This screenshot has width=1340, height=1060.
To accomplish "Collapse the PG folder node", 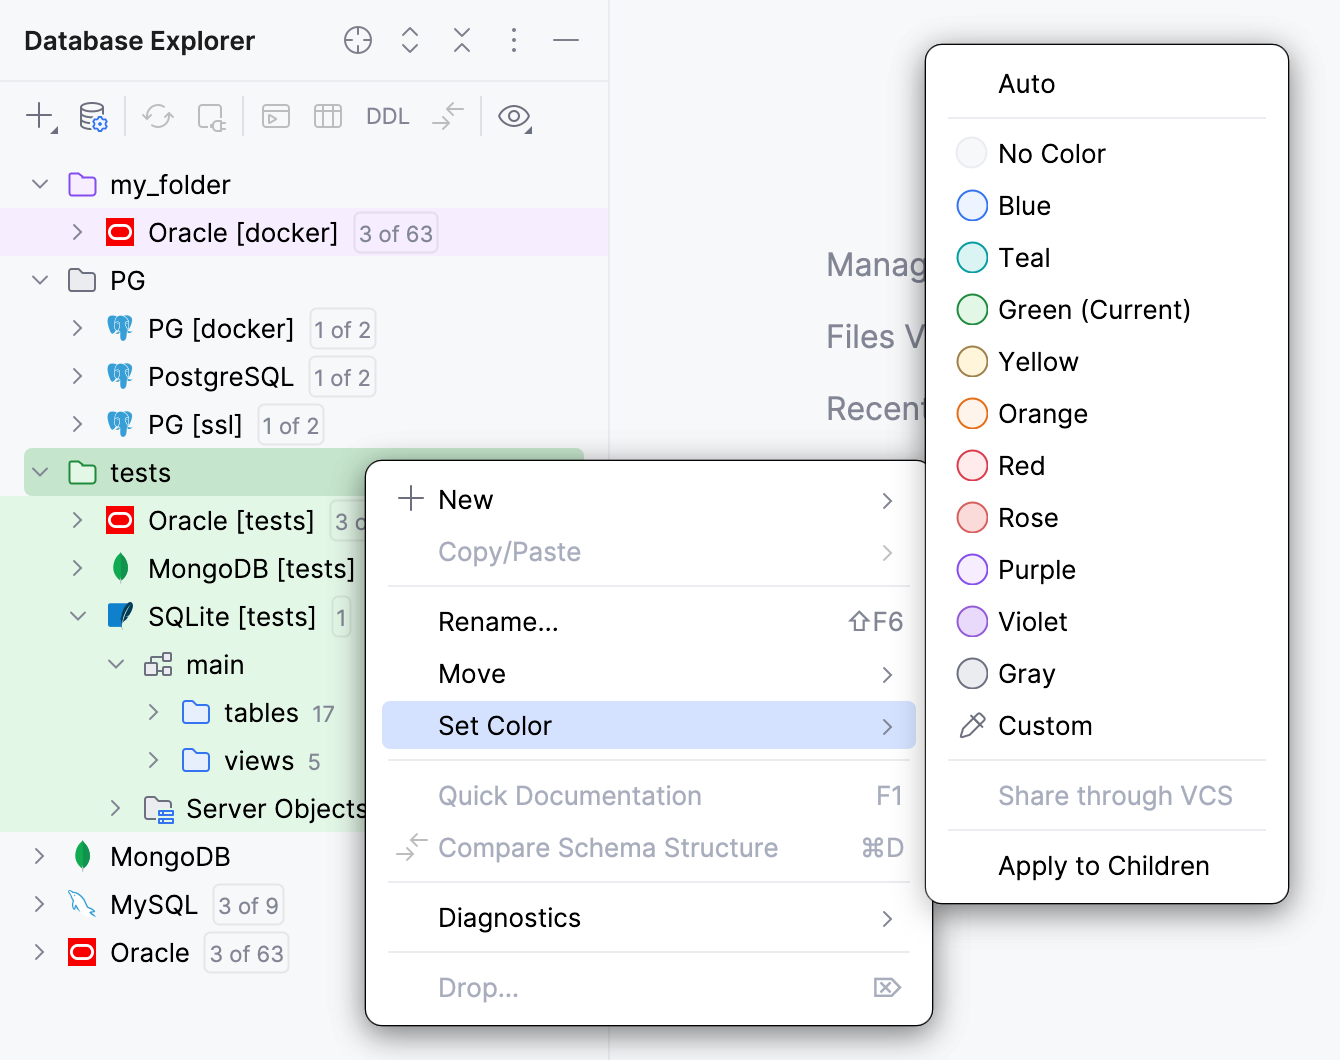I will click(x=40, y=280).
